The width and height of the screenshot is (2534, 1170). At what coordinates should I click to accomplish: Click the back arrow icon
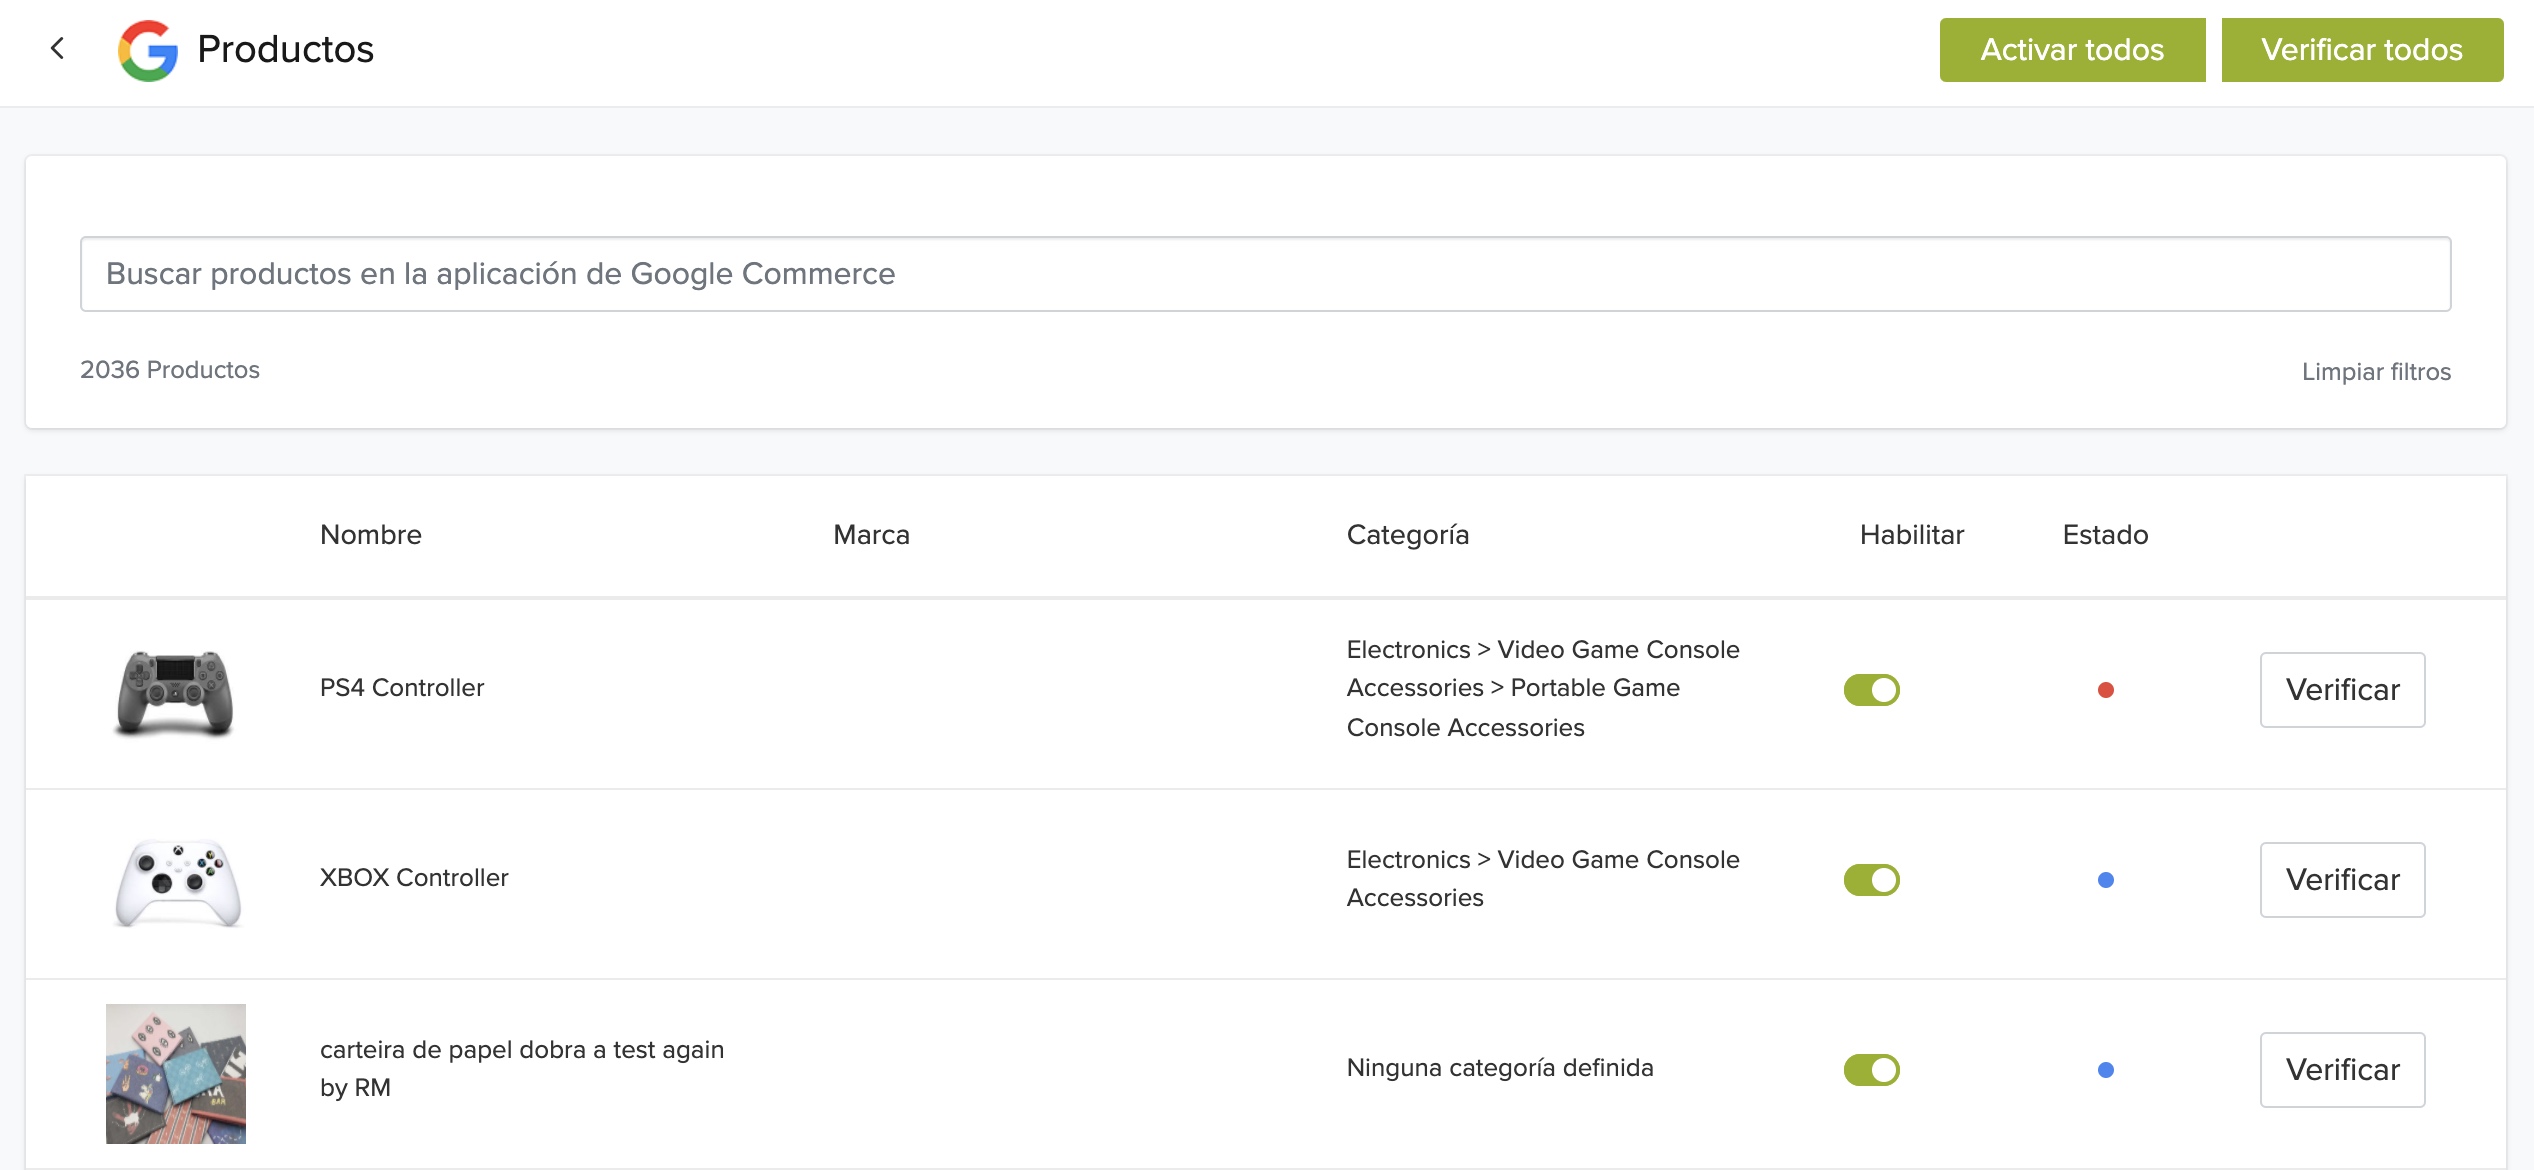57,48
